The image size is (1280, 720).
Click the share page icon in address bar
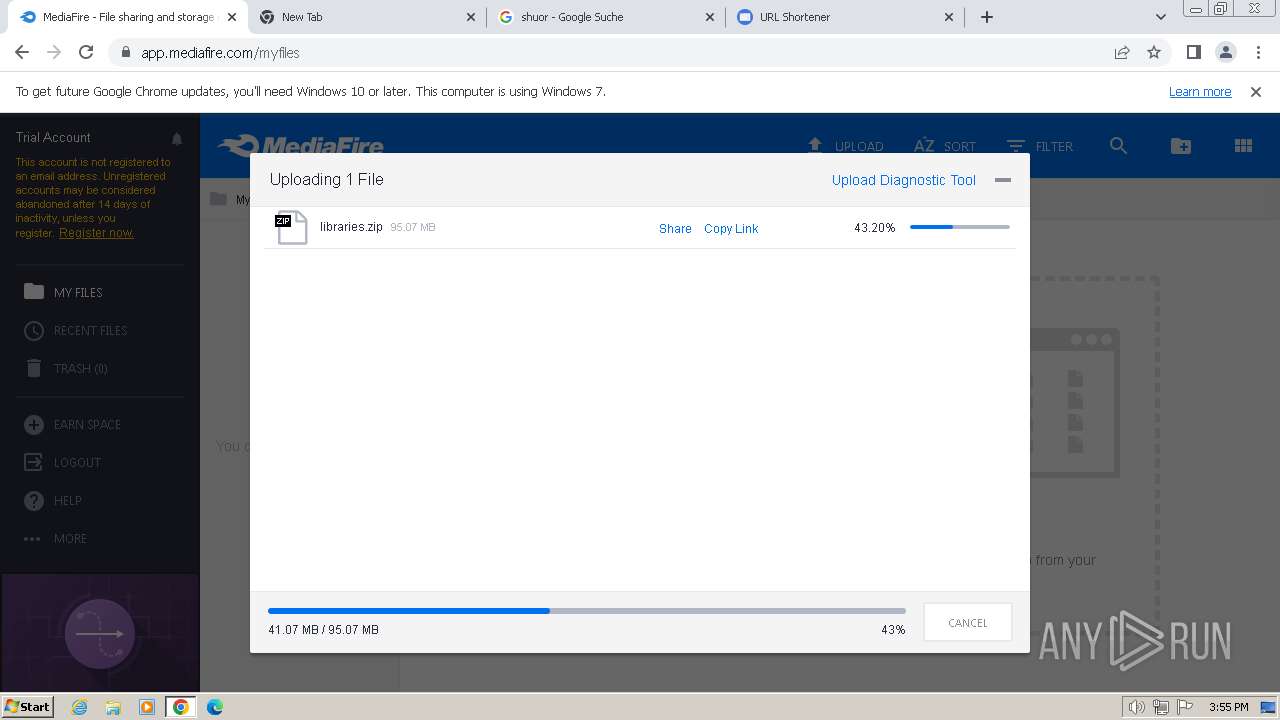1122,53
